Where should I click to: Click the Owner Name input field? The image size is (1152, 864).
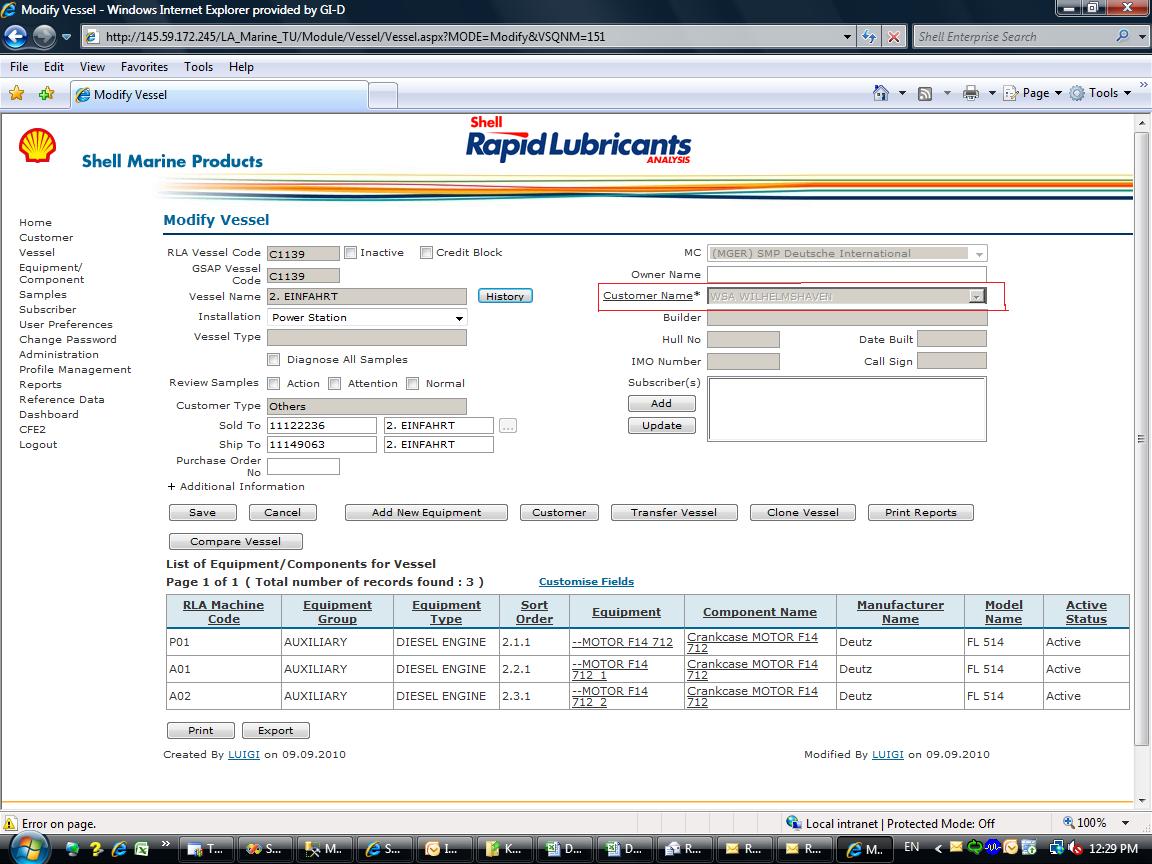point(847,275)
